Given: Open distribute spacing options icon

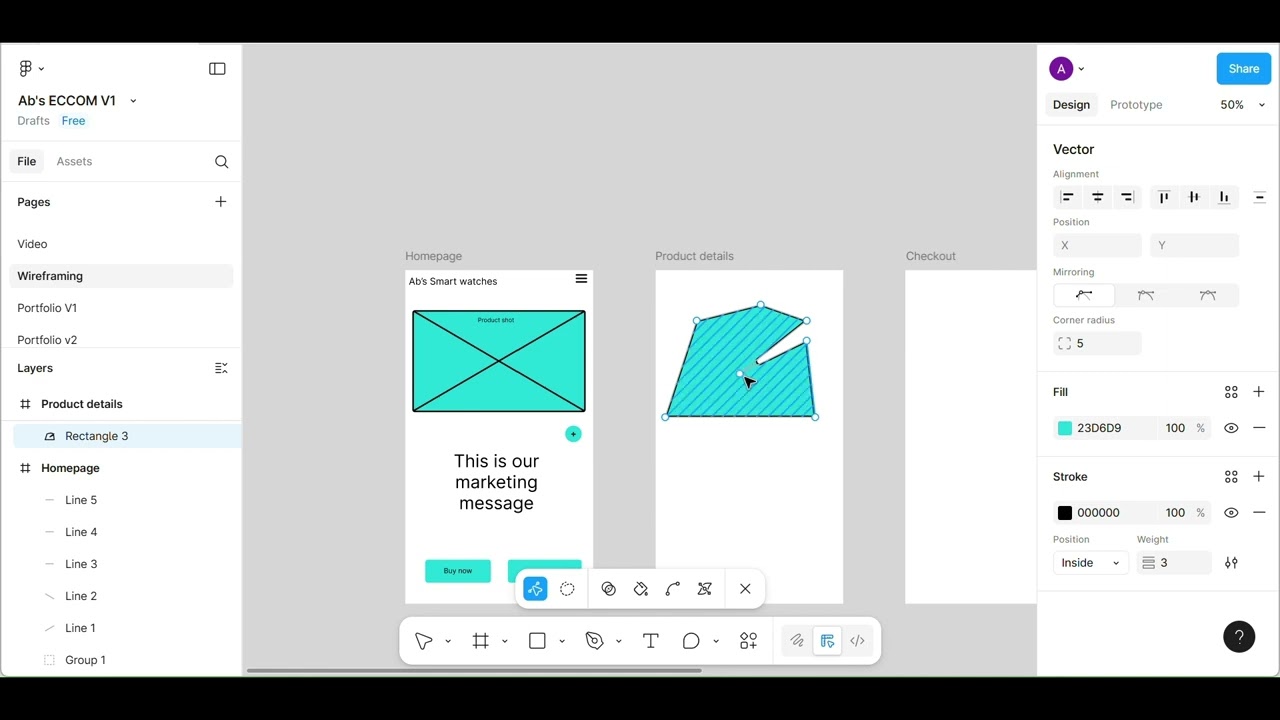Looking at the screenshot, I should (1260, 197).
